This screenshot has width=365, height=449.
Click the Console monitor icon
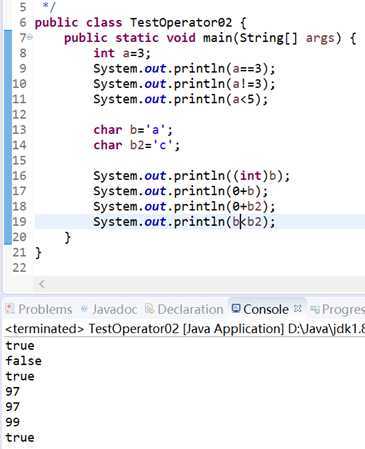236,308
